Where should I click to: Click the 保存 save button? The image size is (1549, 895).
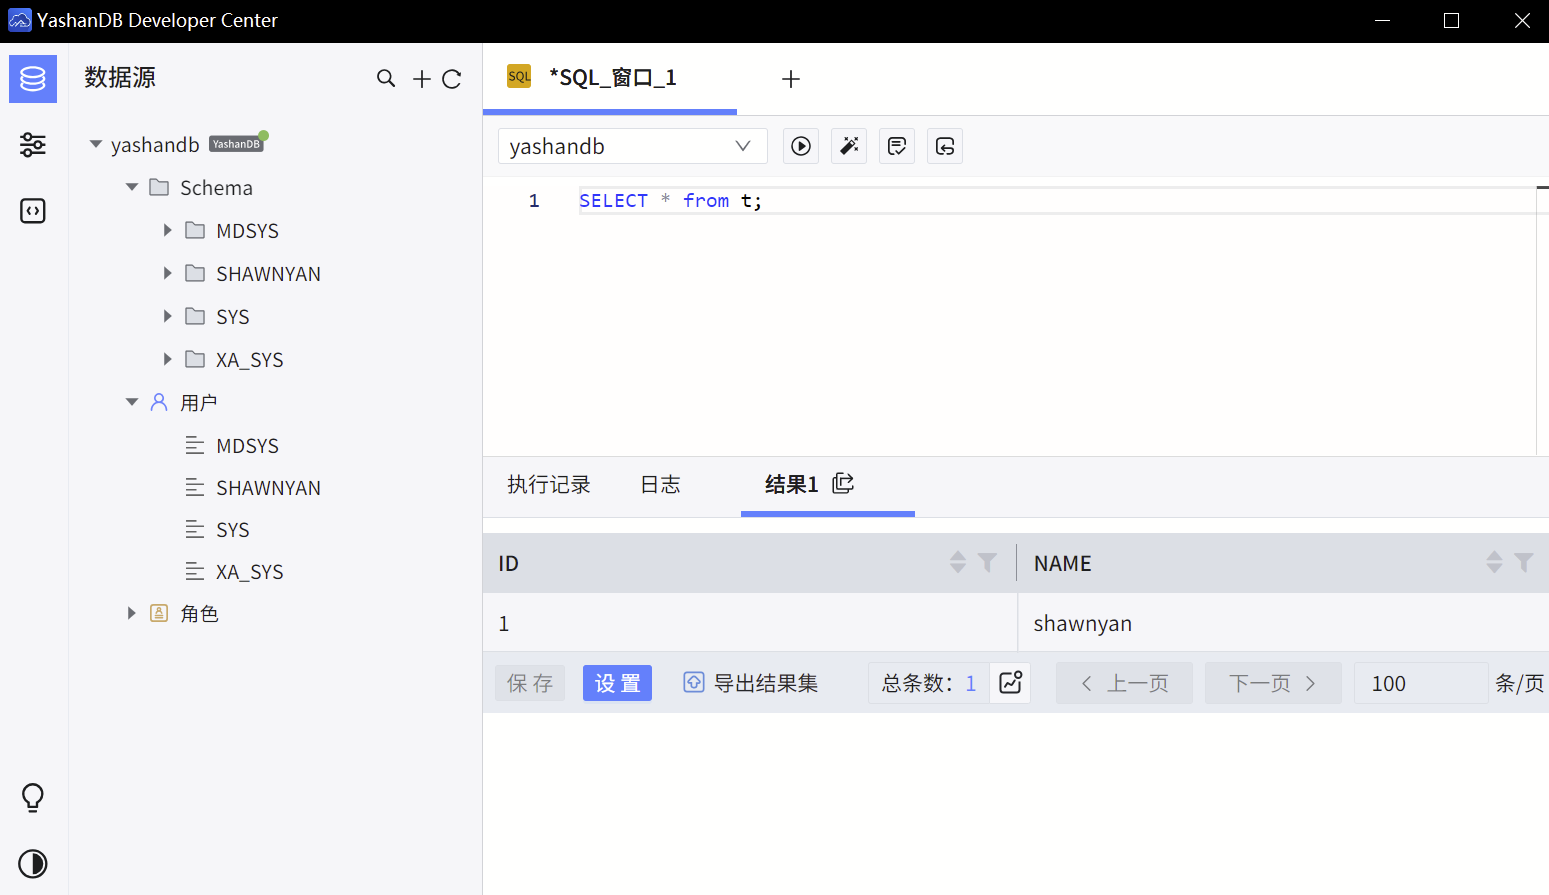point(530,683)
